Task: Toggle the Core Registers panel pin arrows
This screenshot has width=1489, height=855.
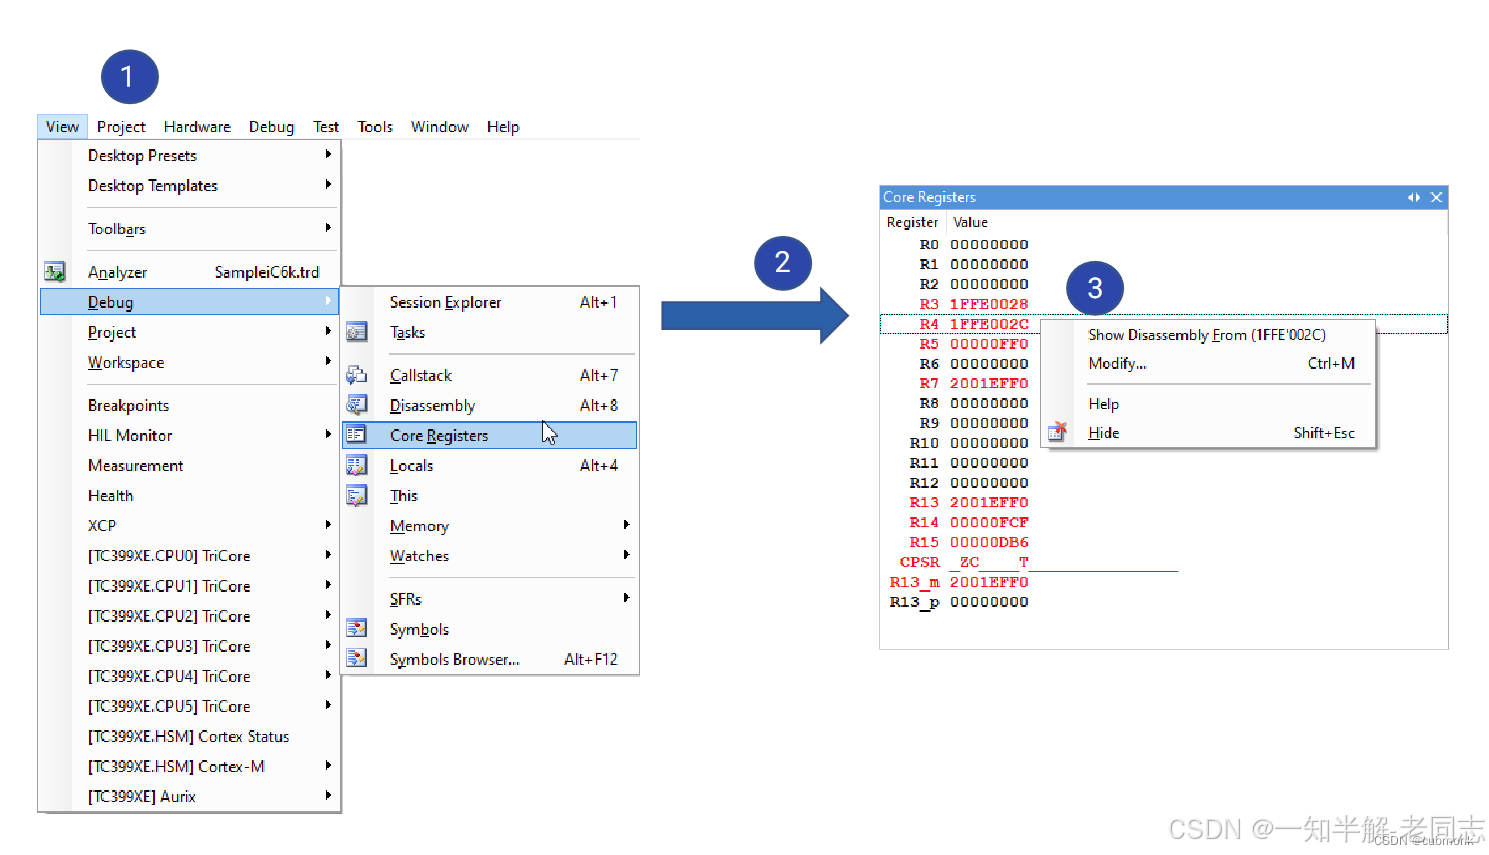Action: [x=1414, y=197]
